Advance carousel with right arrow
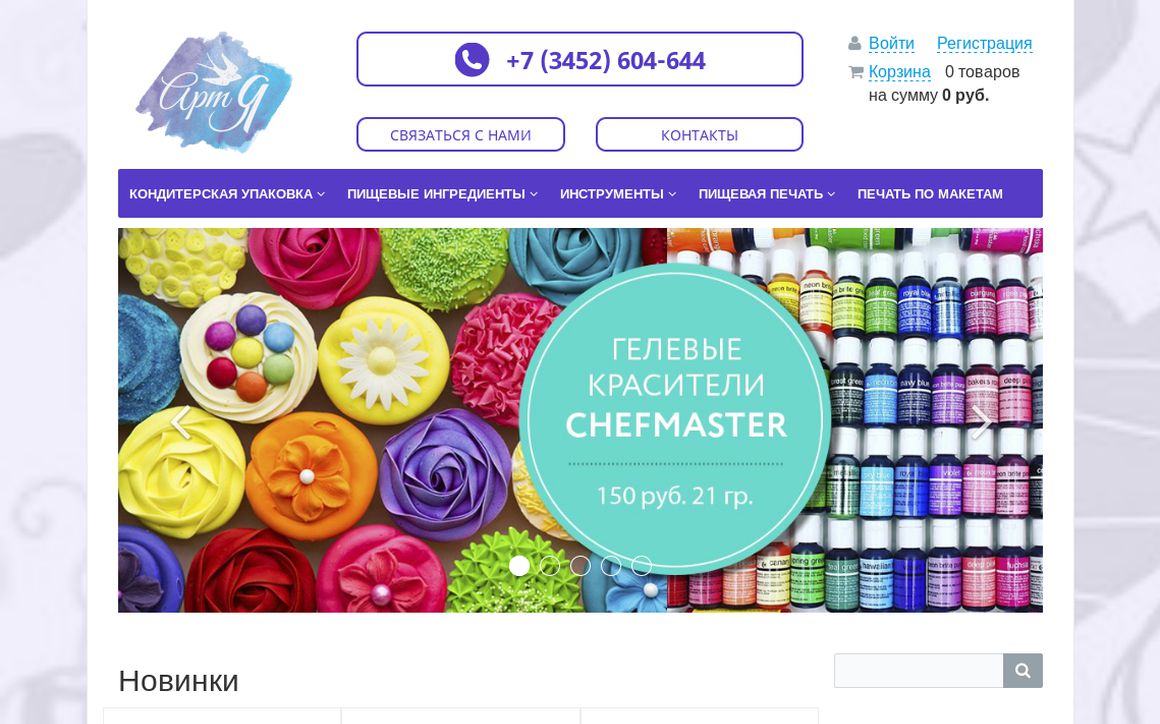This screenshot has height=724, width=1160. pos(981,422)
